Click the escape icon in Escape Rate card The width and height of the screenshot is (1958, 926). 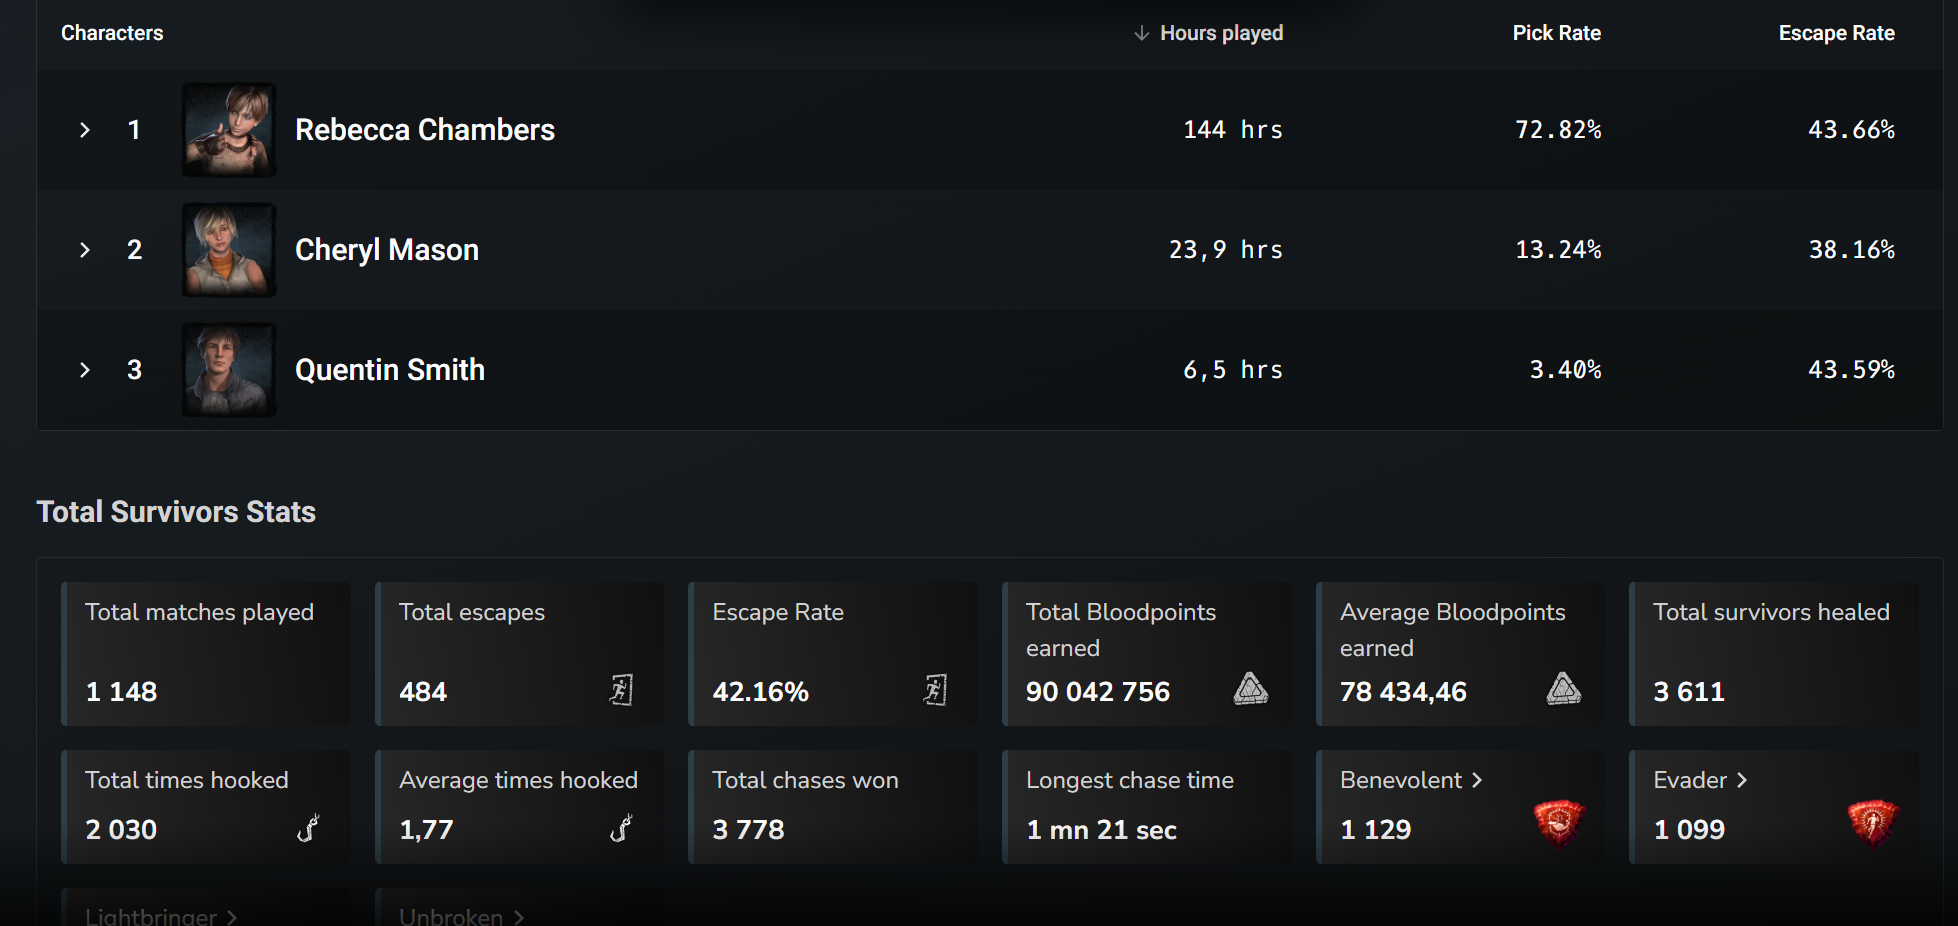tap(935, 690)
